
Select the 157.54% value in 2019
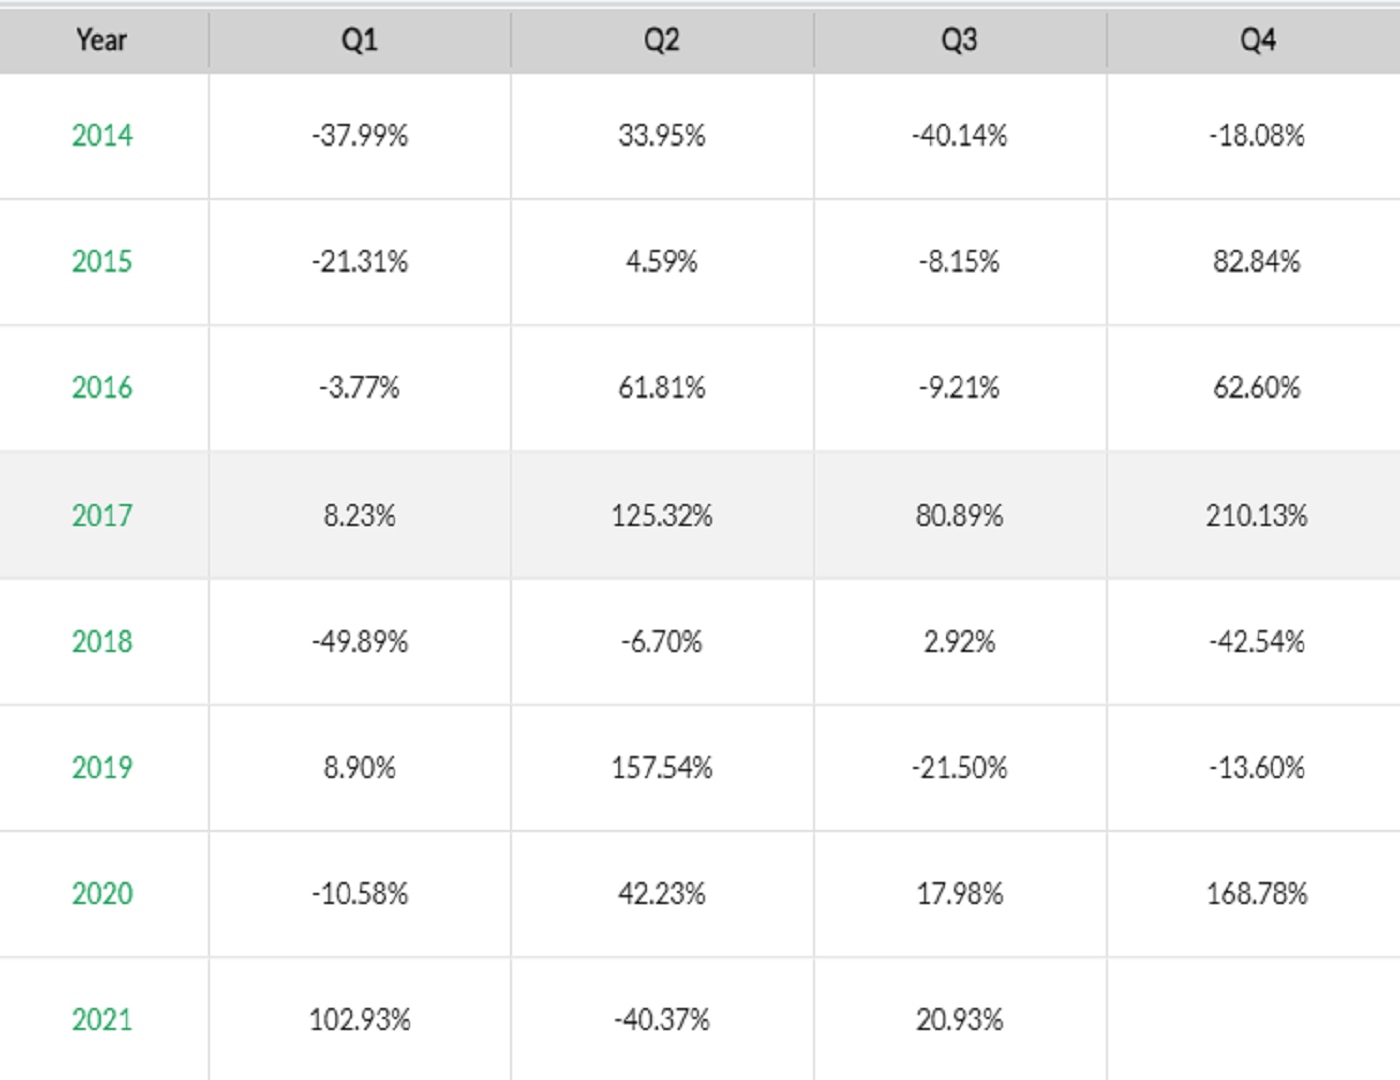661,767
